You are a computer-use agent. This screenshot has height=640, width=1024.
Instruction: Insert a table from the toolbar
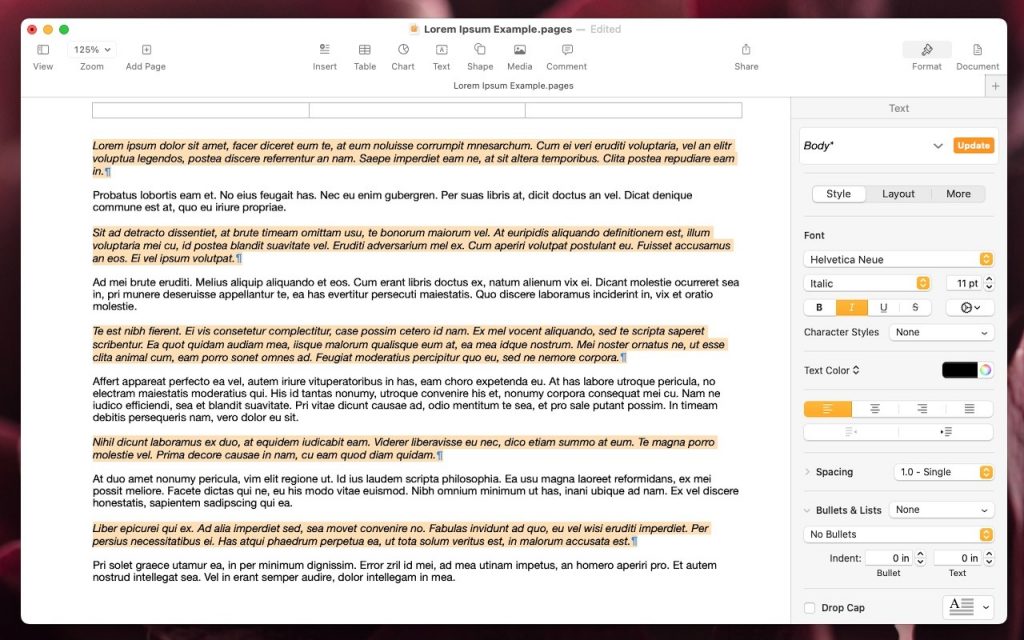coord(364,50)
